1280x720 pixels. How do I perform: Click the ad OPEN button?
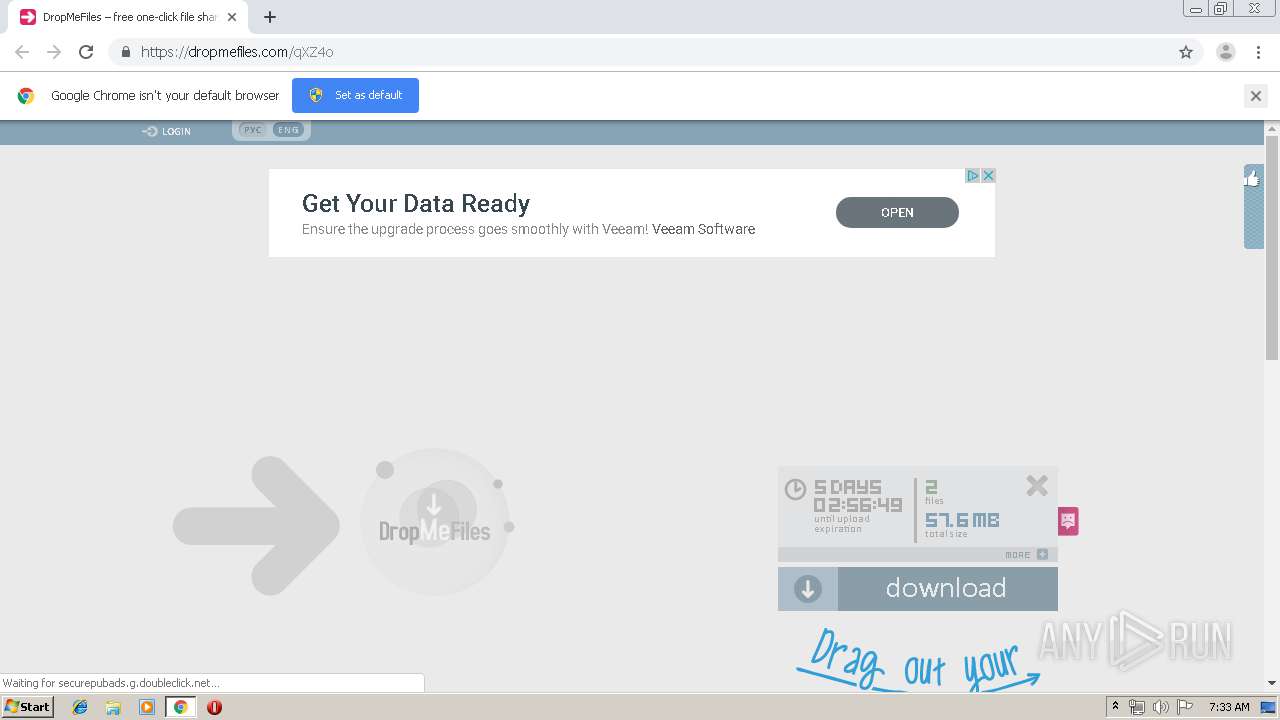[897, 212]
